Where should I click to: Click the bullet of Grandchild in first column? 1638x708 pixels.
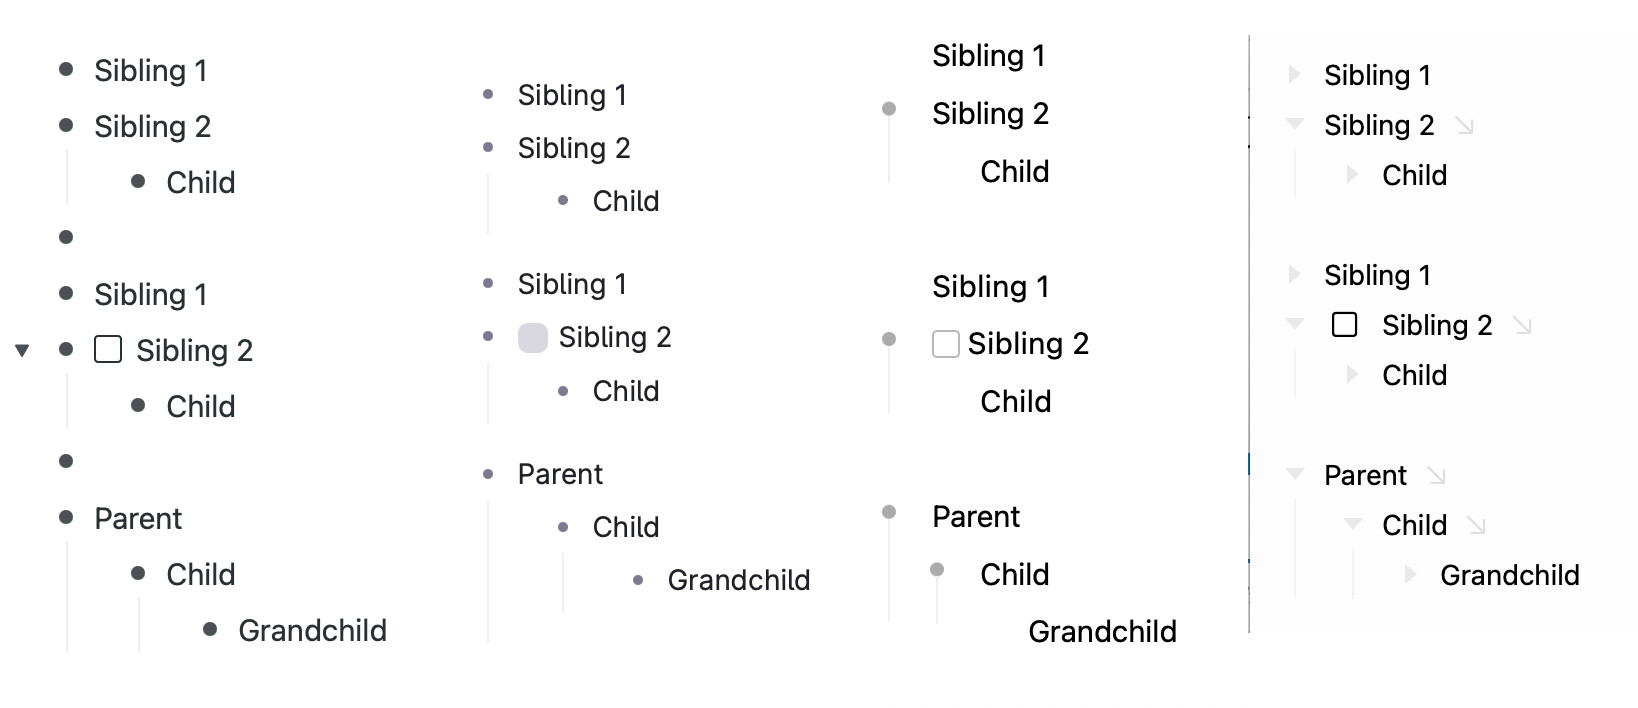(x=210, y=629)
